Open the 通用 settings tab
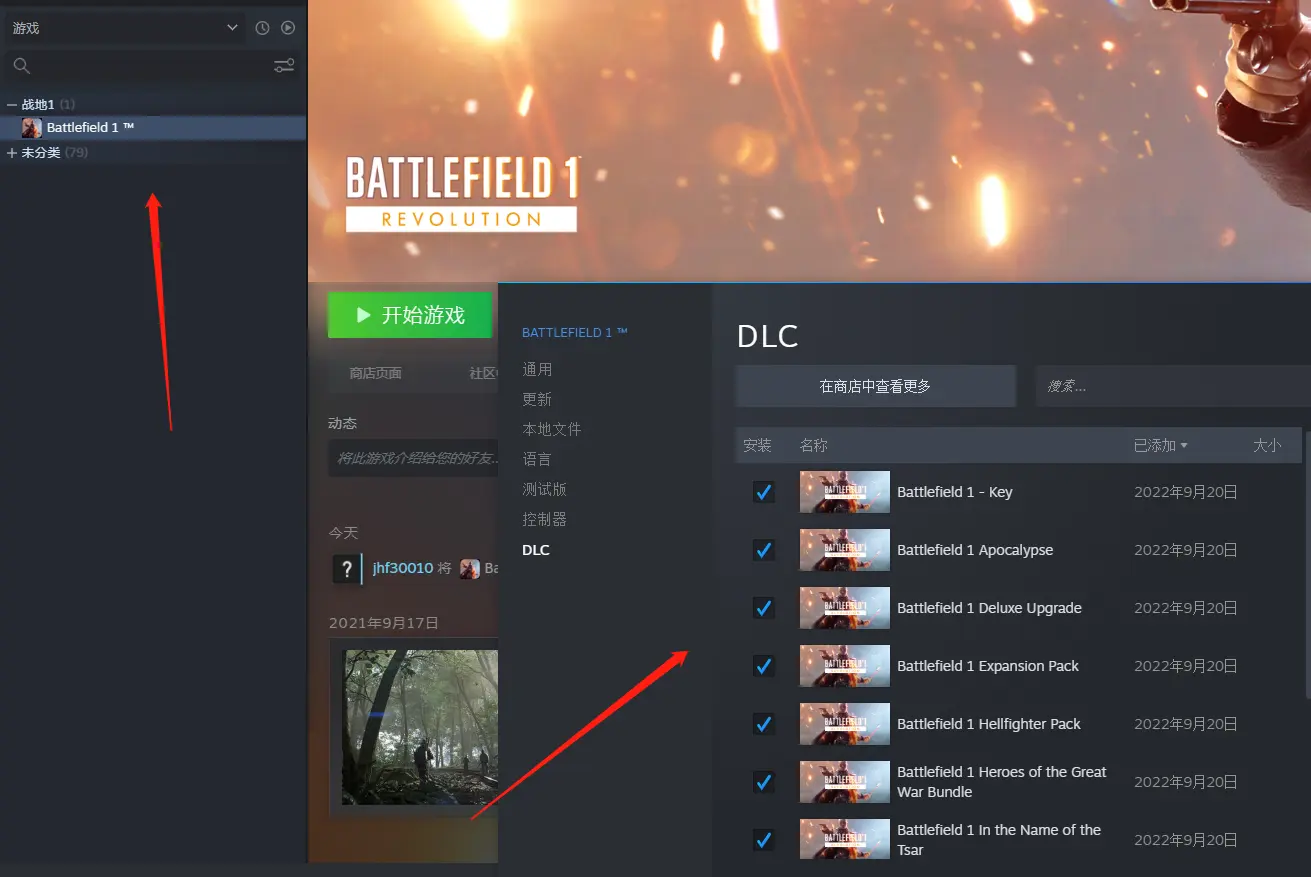Screen dimensions: 1311x877 [537, 369]
